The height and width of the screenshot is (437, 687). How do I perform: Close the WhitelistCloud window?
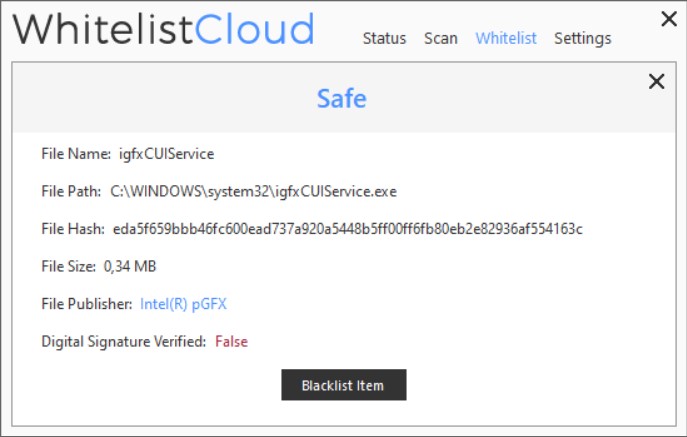(x=669, y=18)
